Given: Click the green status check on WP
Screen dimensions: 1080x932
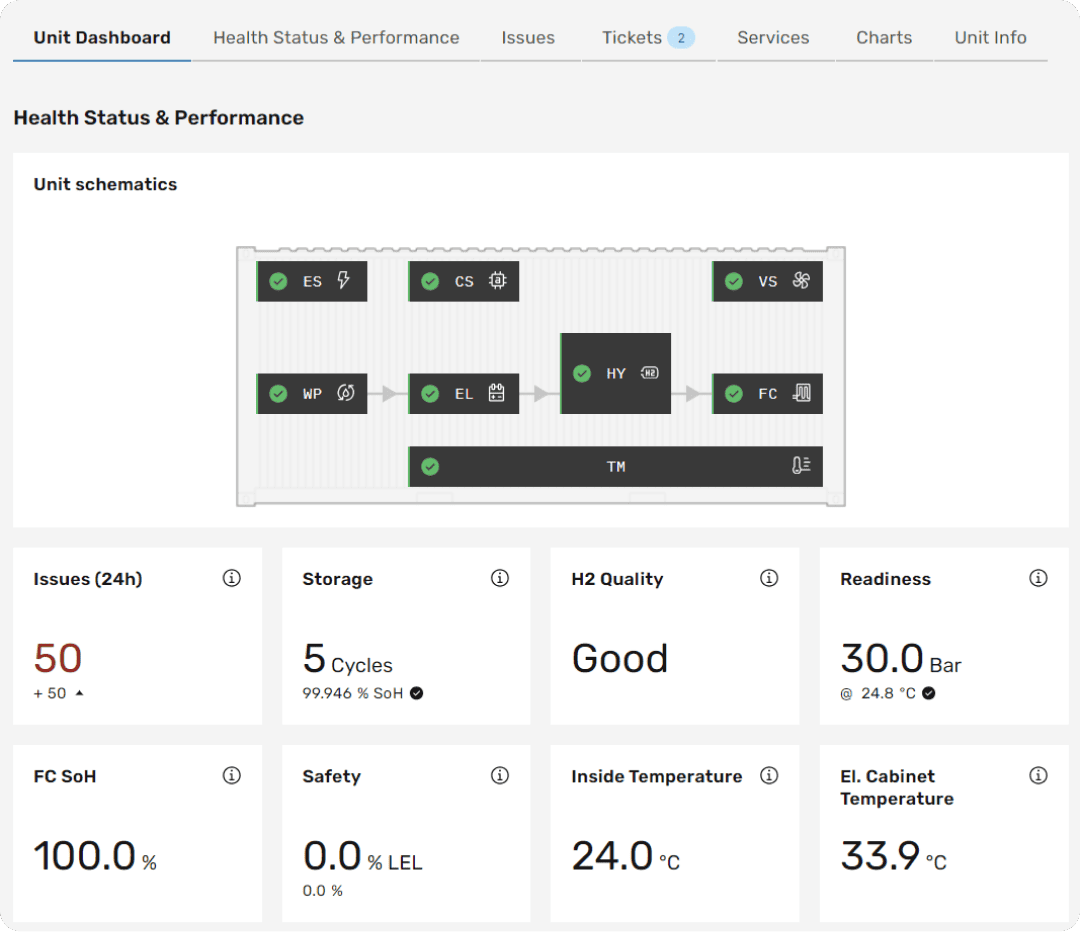Looking at the screenshot, I should click(278, 393).
